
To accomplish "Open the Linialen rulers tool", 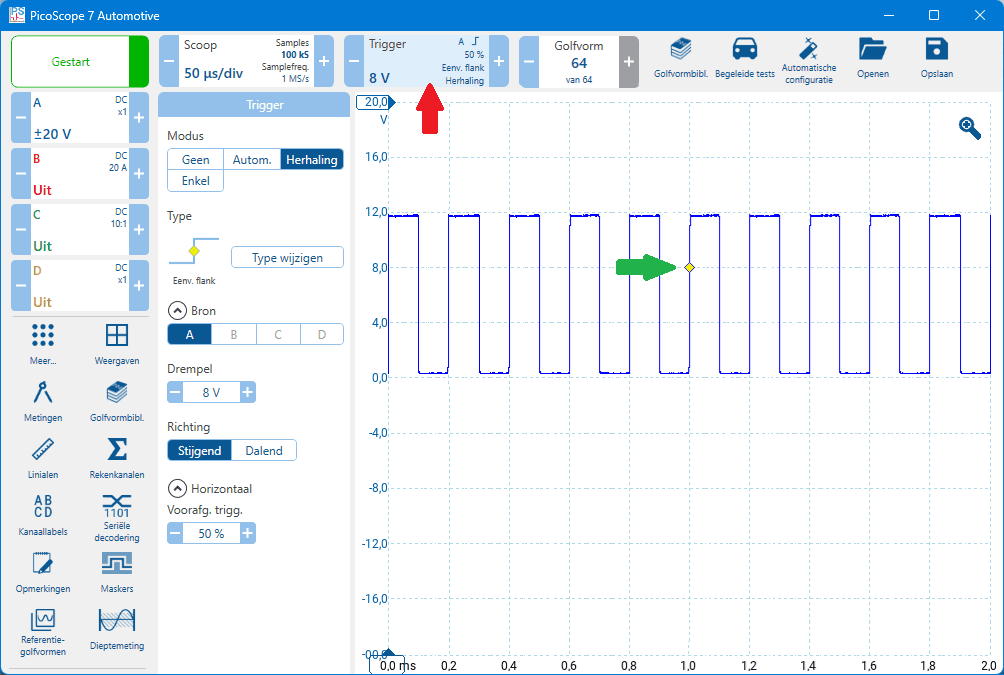I will [x=43, y=456].
